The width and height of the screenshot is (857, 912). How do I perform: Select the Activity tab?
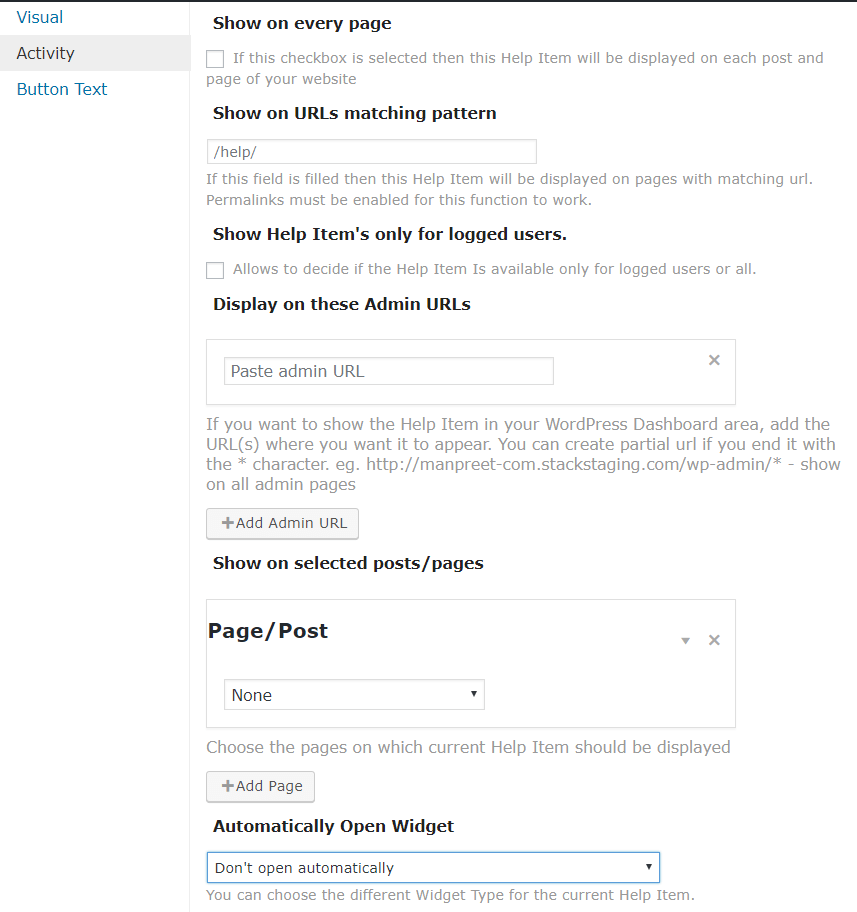(46, 53)
